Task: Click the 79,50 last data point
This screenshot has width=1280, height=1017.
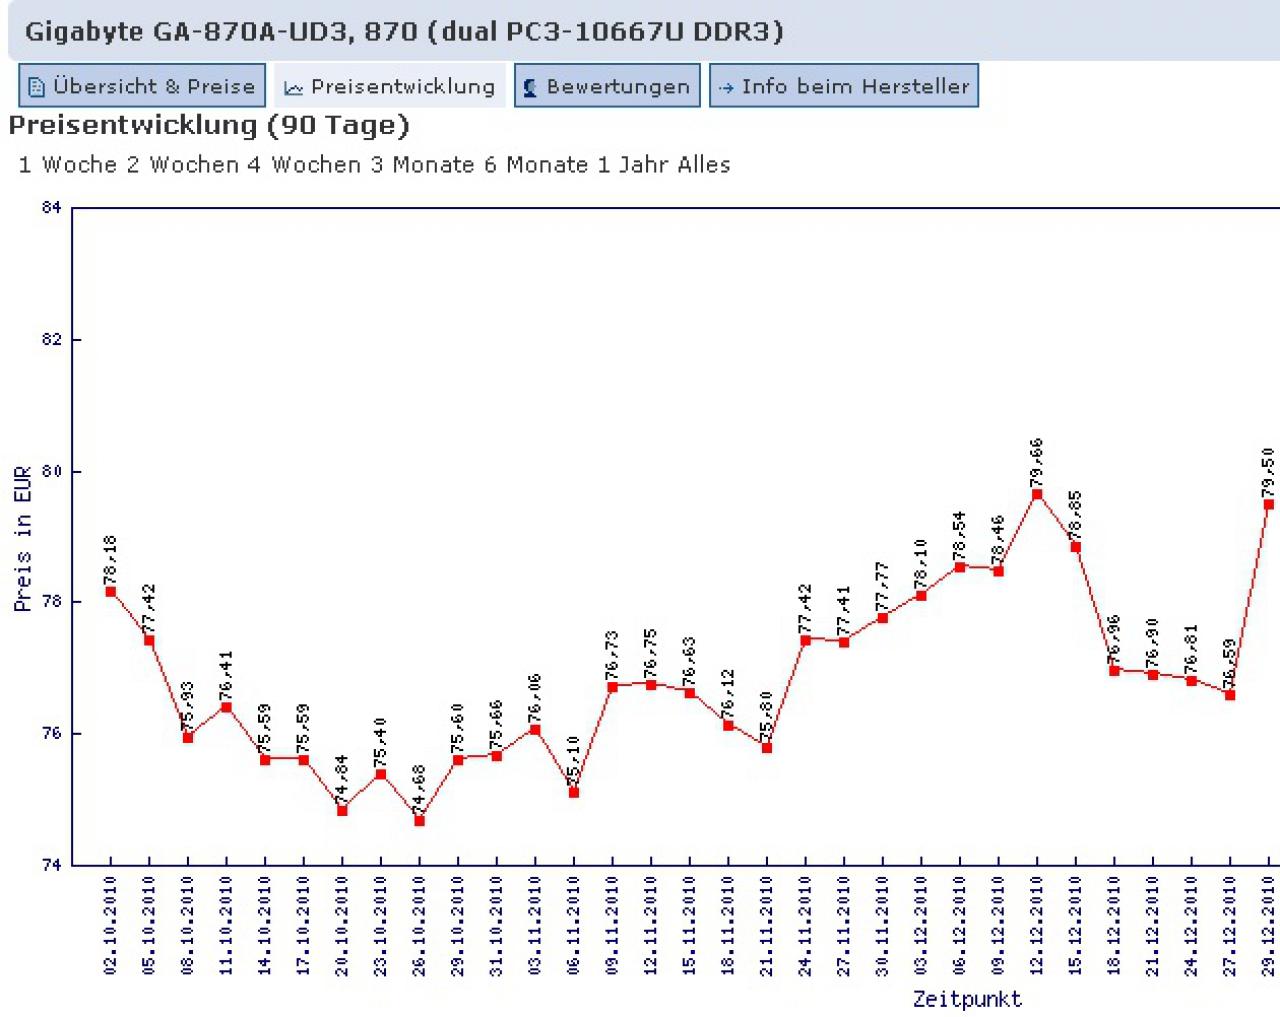Action: [x=1269, y=505]
